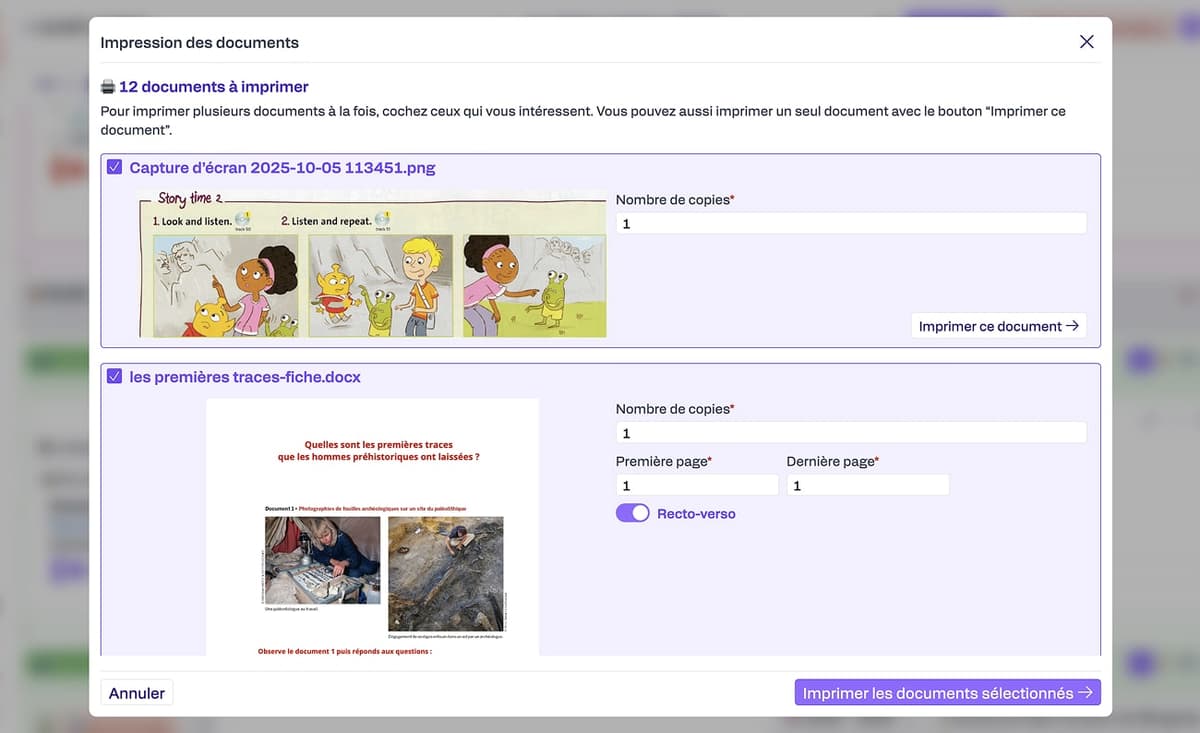
Task: Click the Première page input field
Action: tap(696, 486)
